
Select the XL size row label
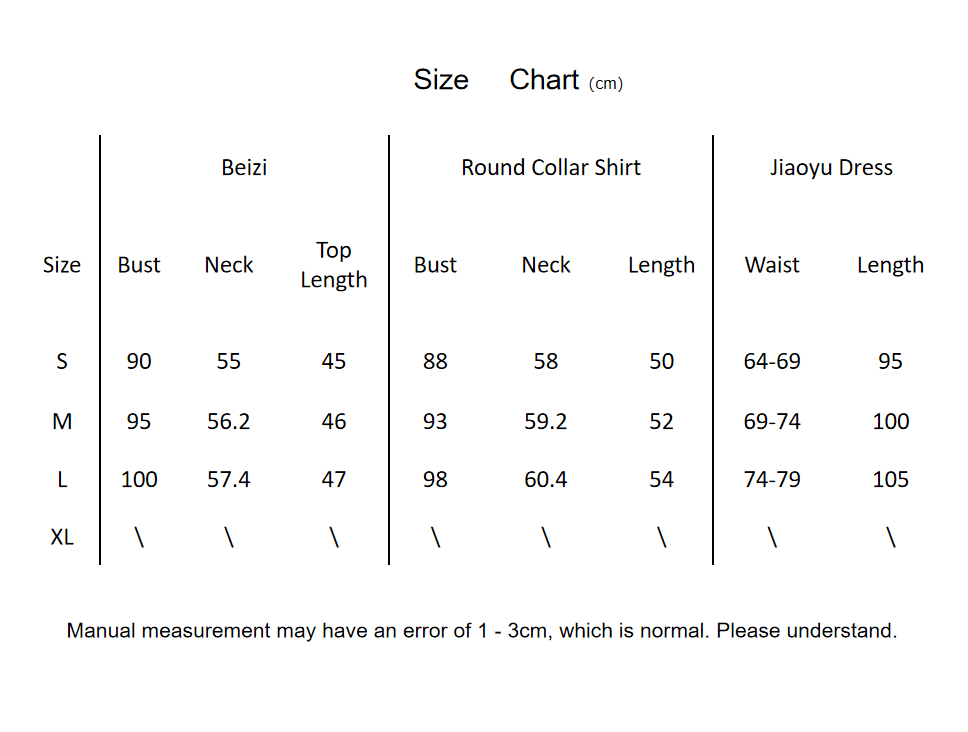[62, 537]
